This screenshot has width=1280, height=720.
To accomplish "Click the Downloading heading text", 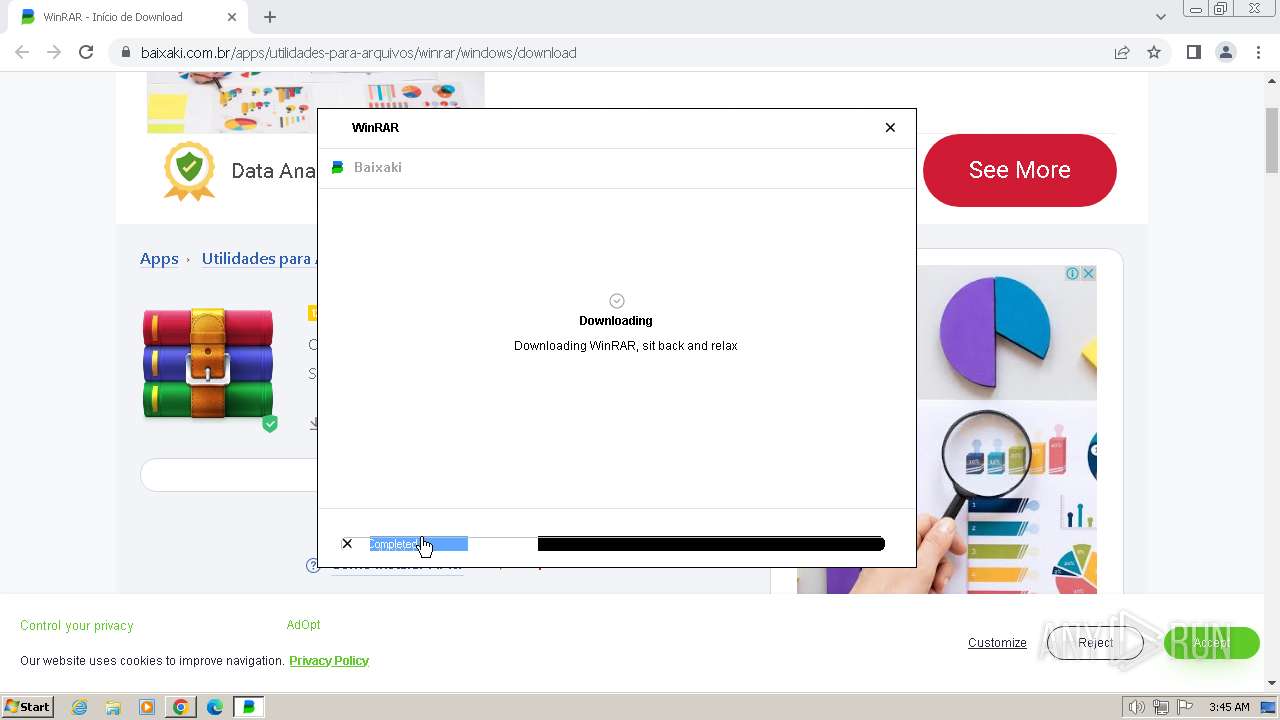I will [616, 321].
